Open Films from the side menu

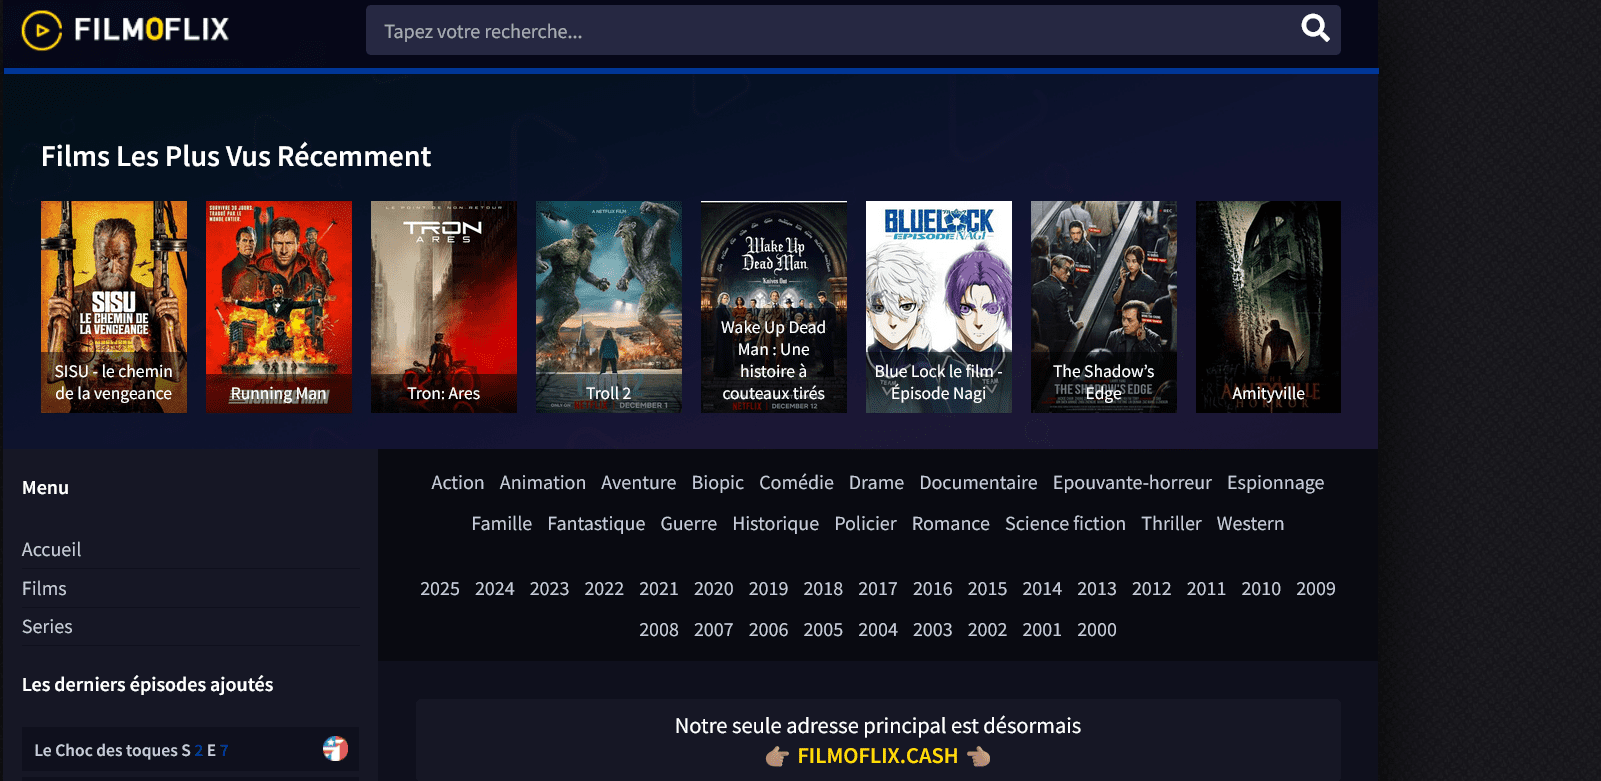pyautogui.click(x=44, y=589)
